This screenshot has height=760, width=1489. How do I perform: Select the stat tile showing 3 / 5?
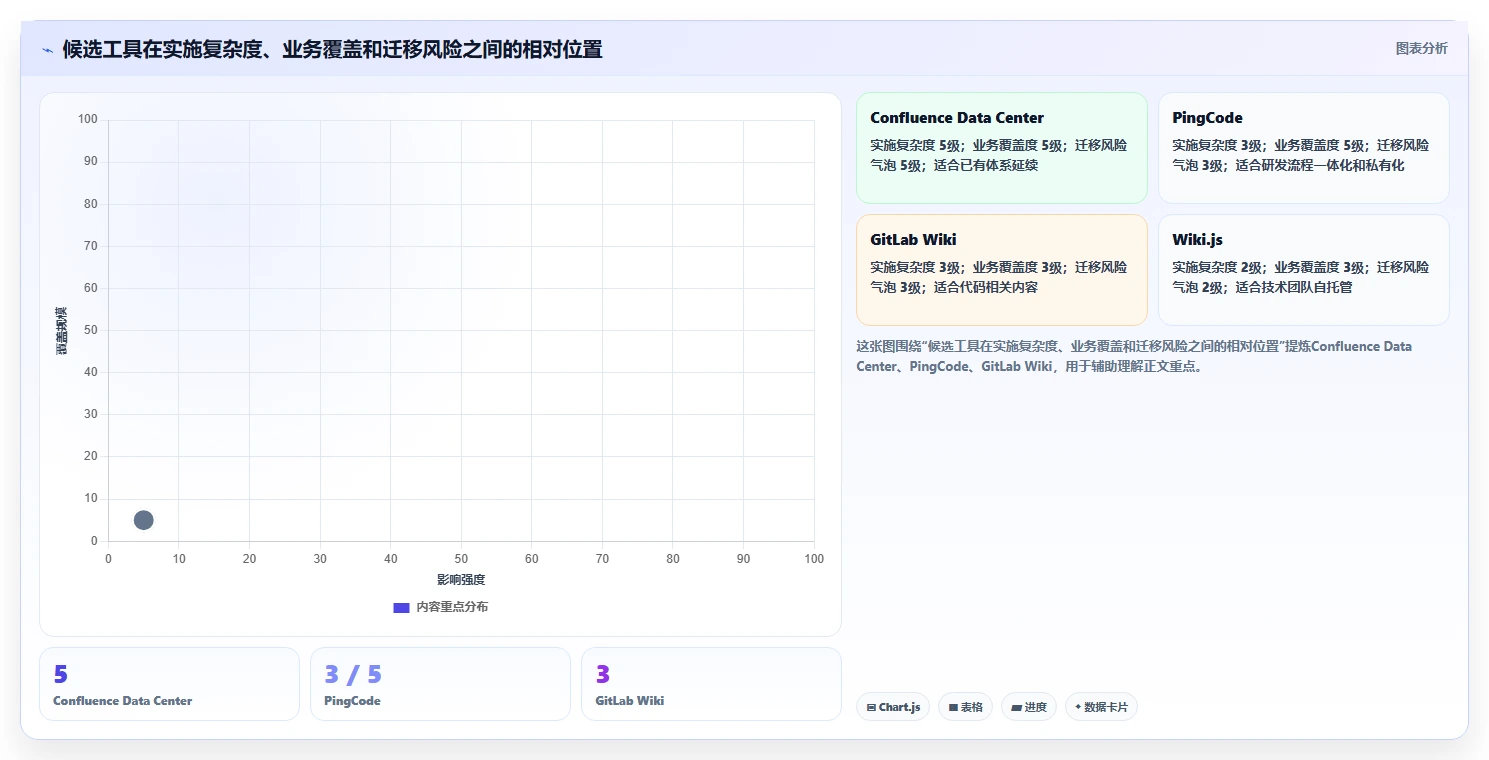440,684
